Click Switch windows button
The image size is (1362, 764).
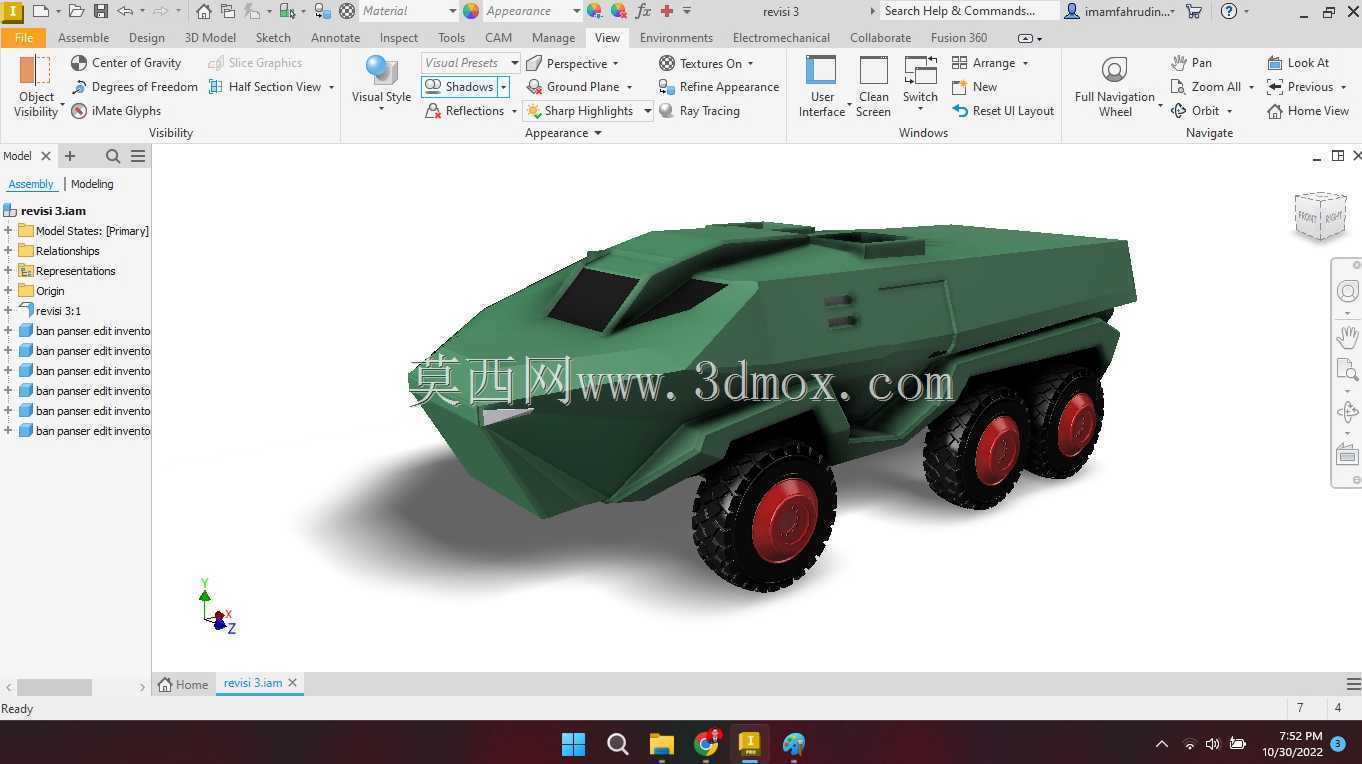[x=920, y=84]
